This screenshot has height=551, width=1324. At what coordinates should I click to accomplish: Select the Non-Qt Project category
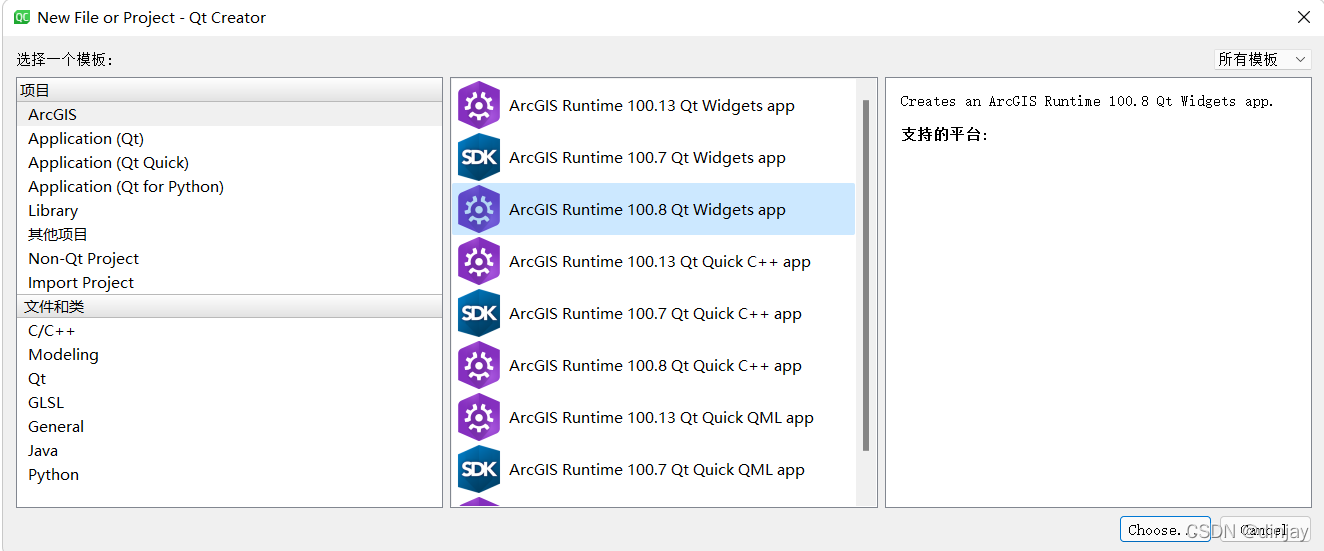coord(229,258)
